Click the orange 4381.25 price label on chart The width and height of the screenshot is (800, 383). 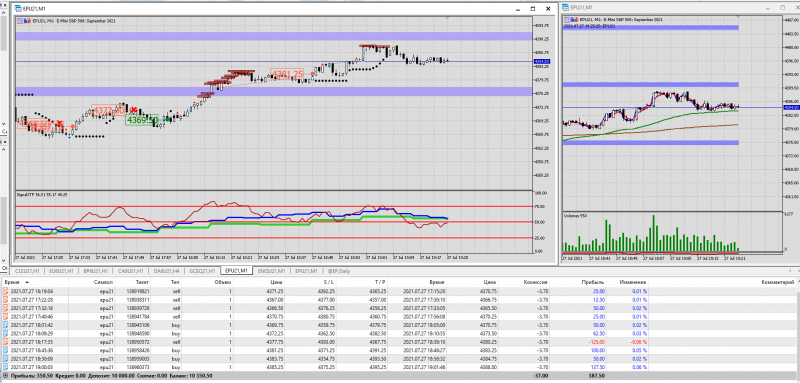(287, 74)
